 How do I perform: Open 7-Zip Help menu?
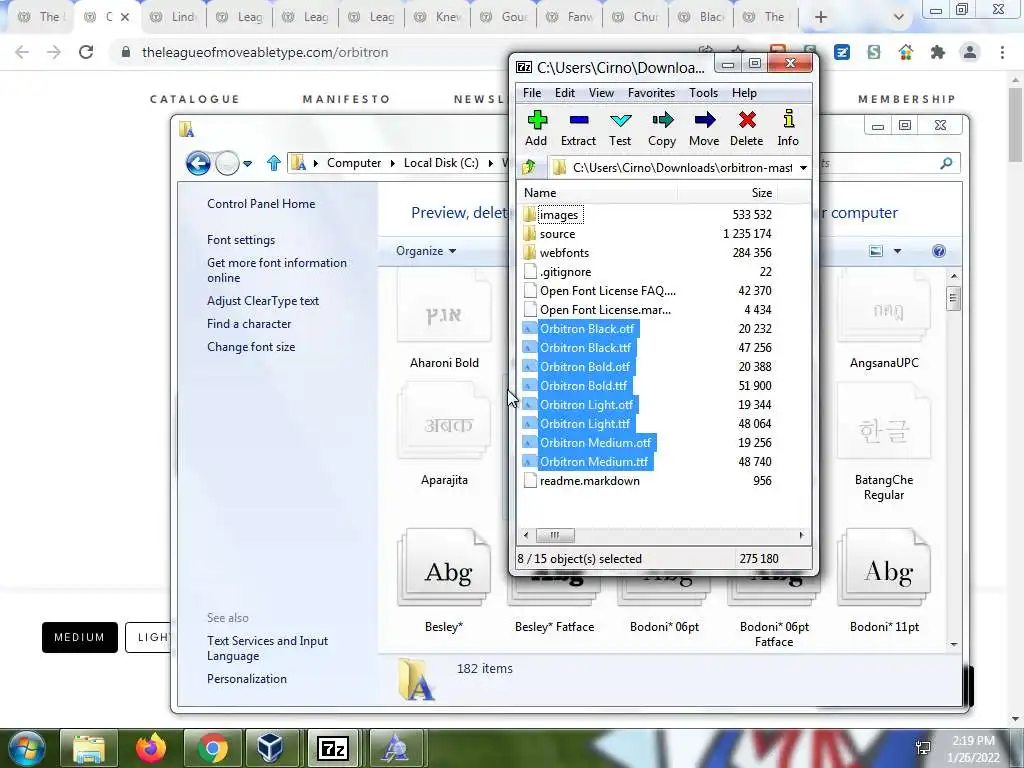coord(744,93)
